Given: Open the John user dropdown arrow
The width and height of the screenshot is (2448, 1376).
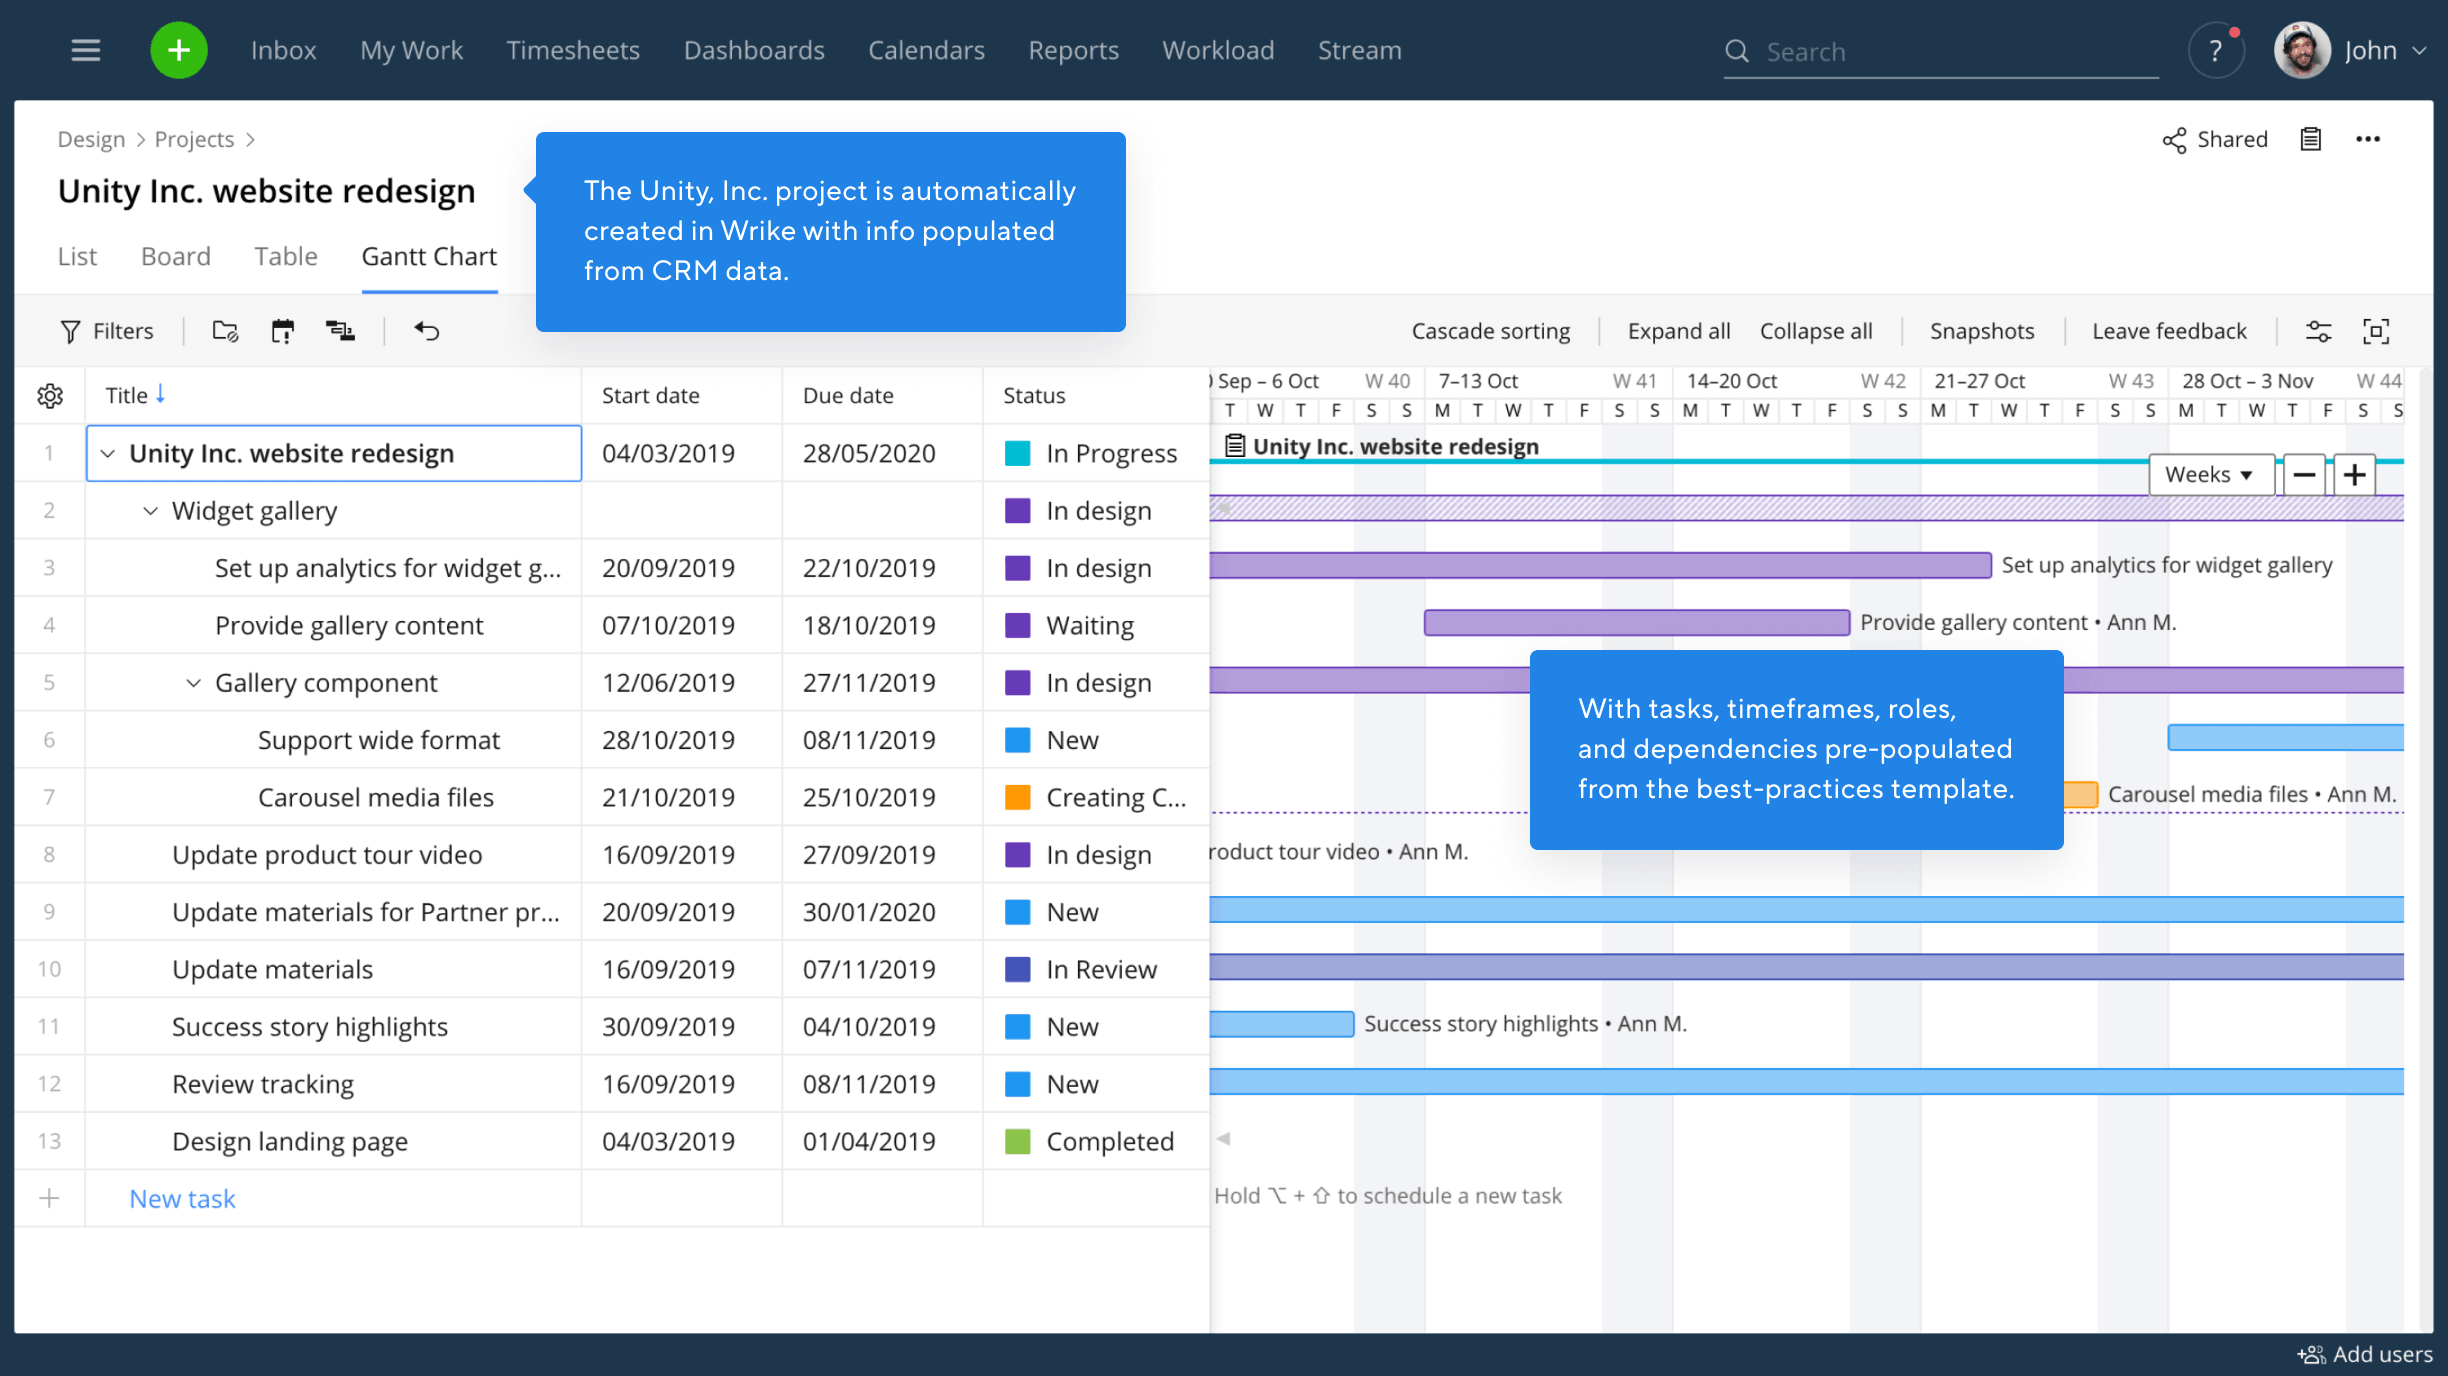Looking at the screenshot, I should 2420,51.
